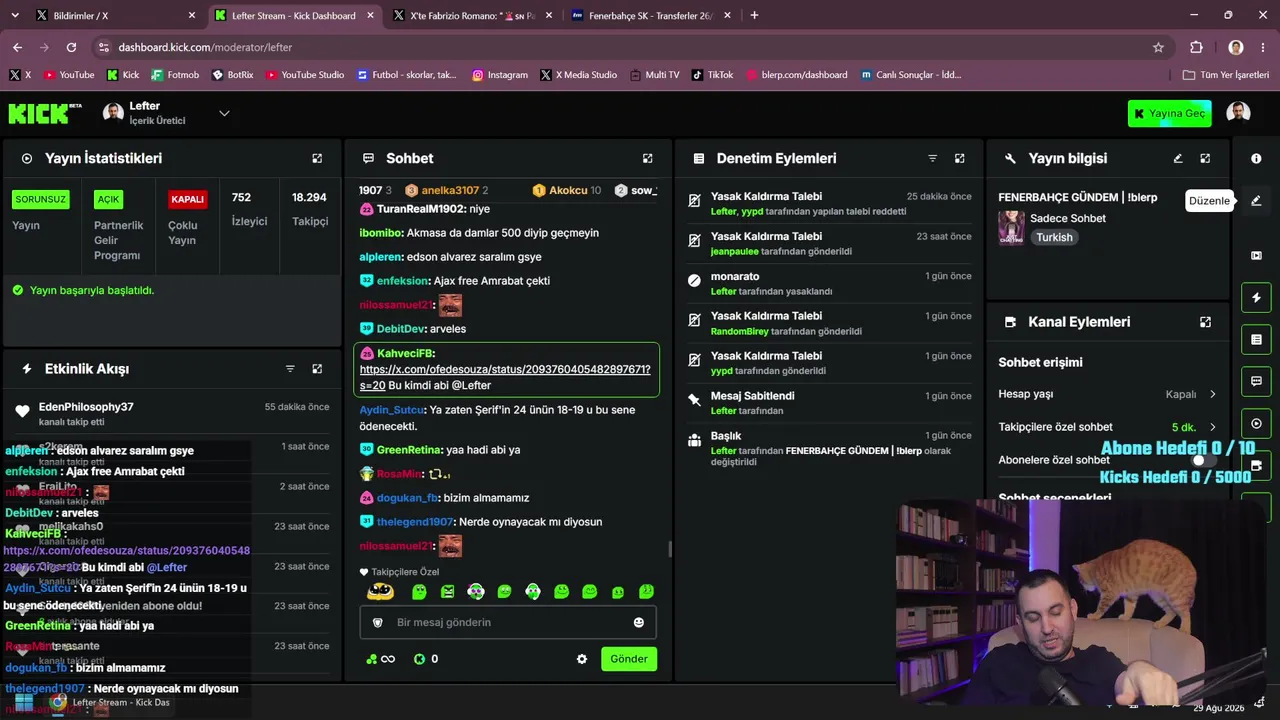Open a new Chrome tab
The height and width of the screenshot is (720, 1280).
point(754,15)
